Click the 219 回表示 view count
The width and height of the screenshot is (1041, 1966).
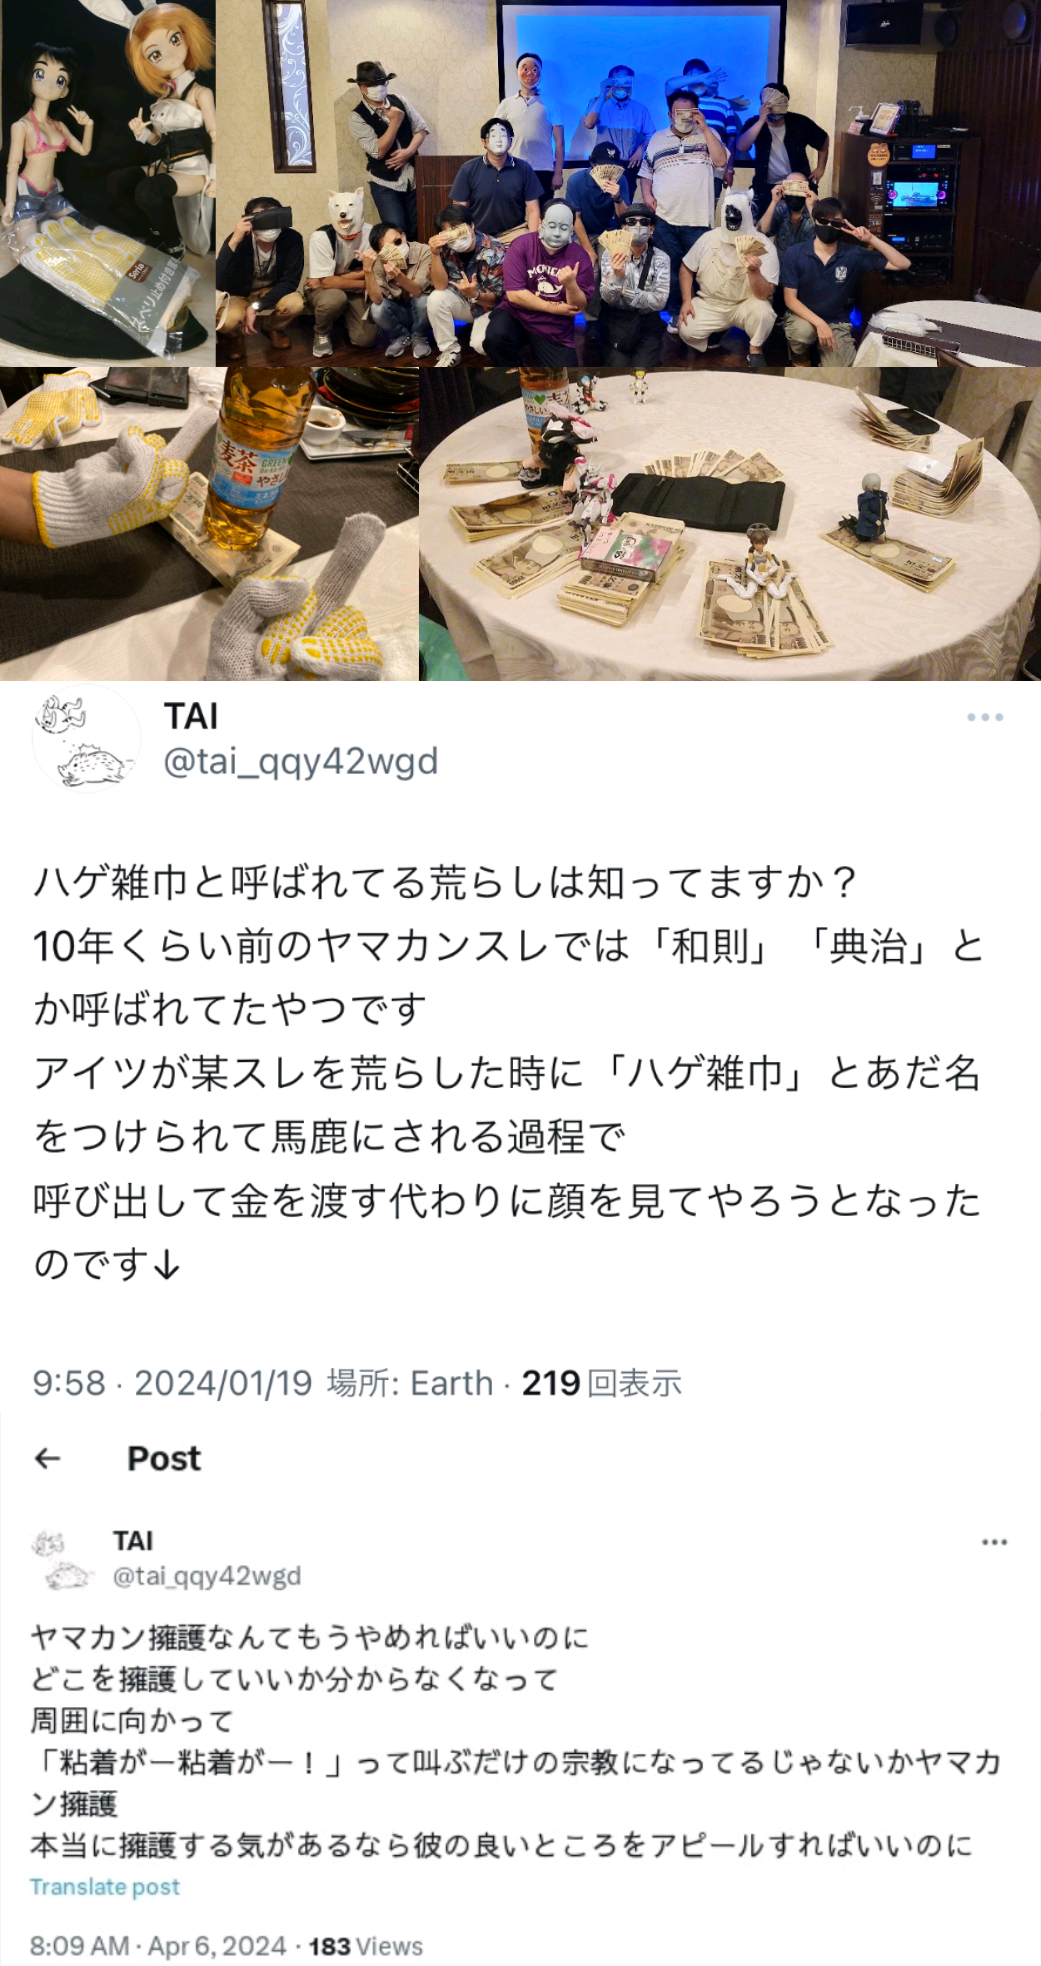pos(601,1383)
